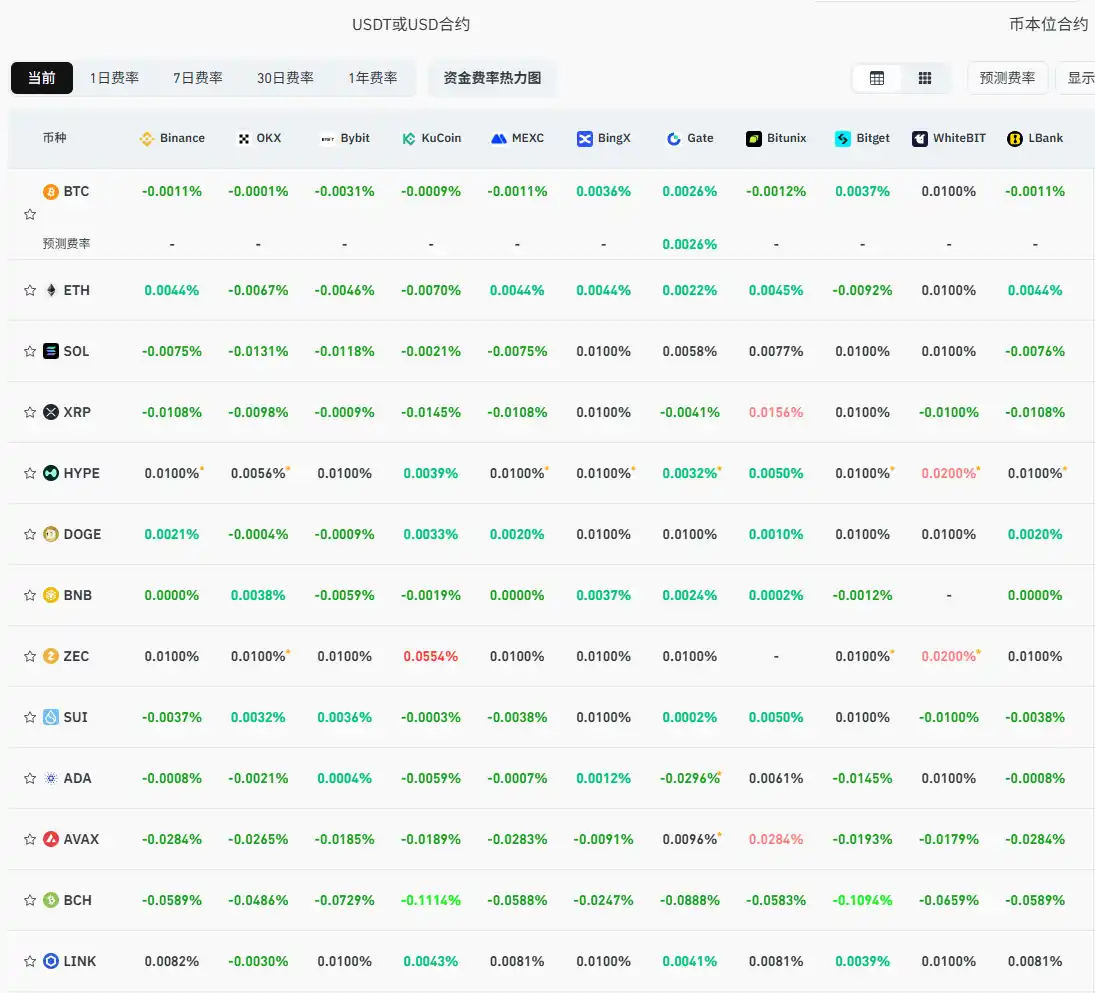Screen dimensions: 1095x993
Task: Click the 预测费率 button
Action: click(1007, 77)
